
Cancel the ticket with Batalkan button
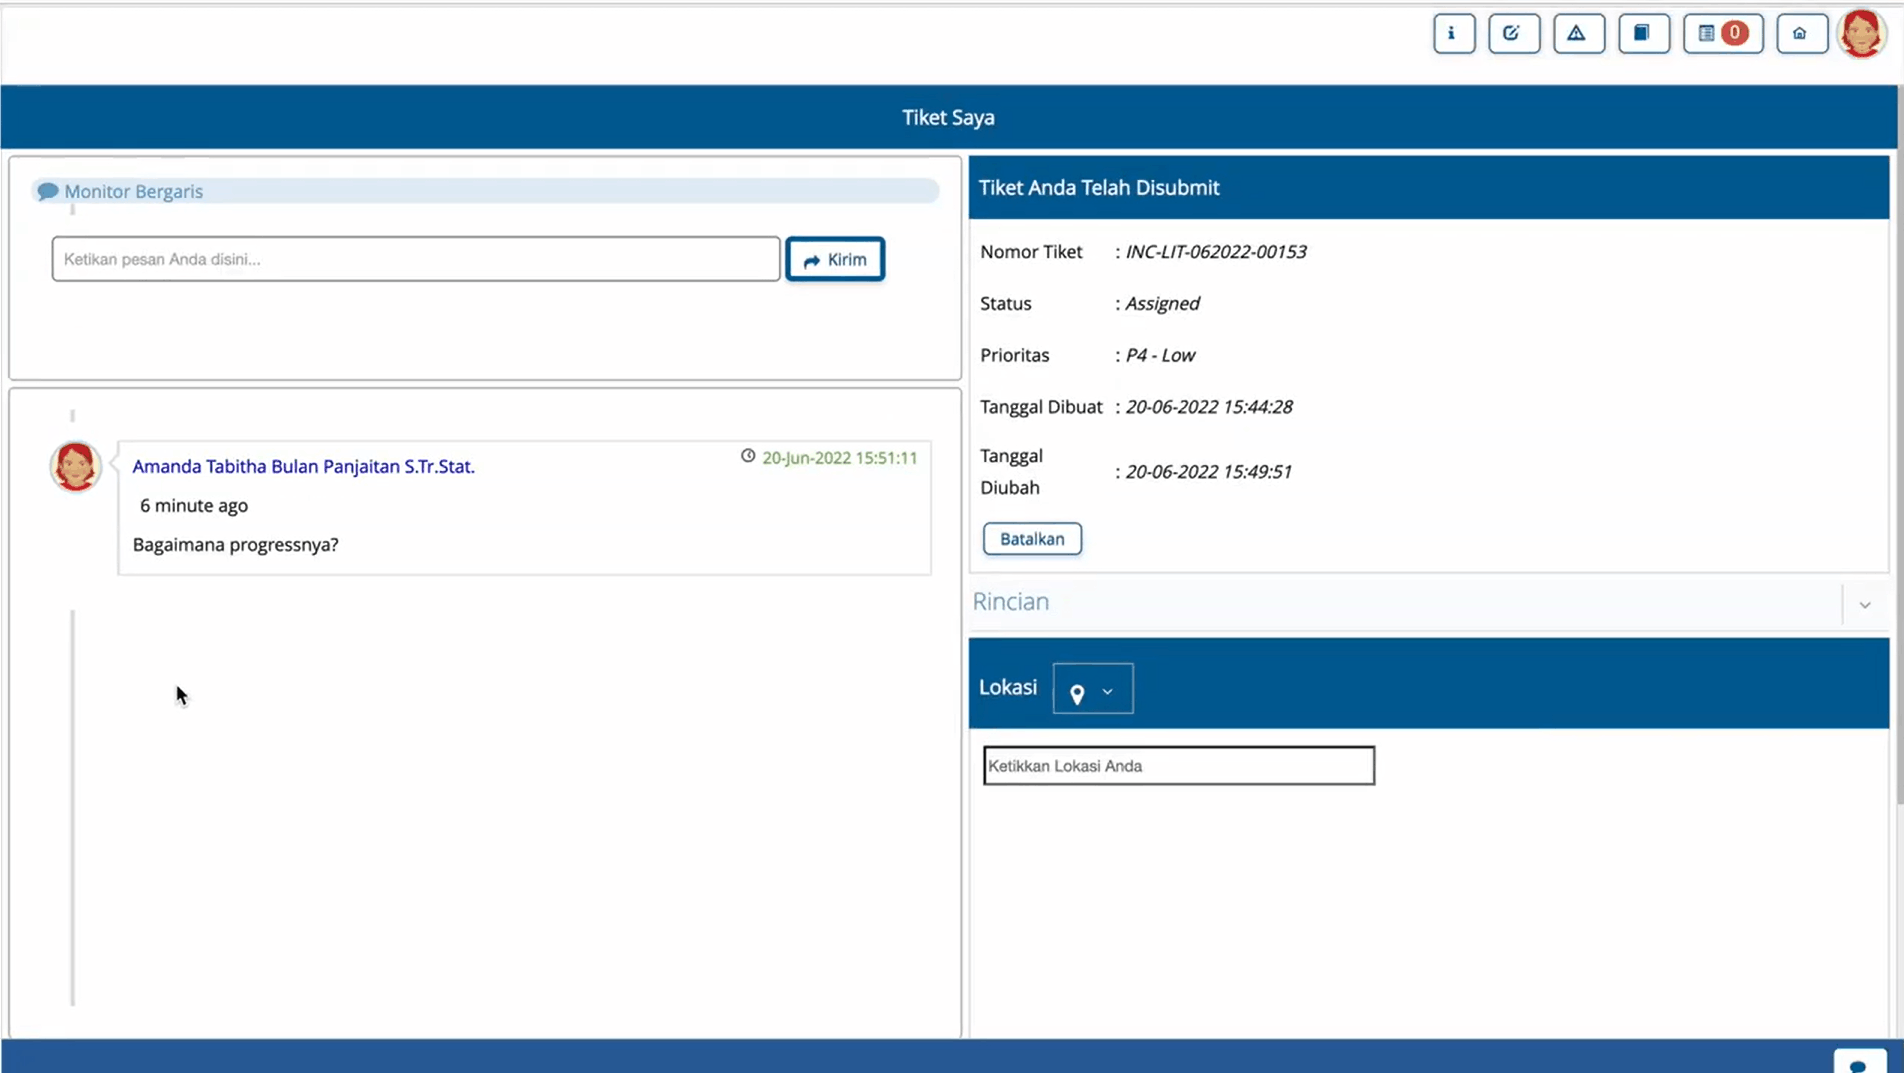pyautogui.click(x=1032, y=539)
